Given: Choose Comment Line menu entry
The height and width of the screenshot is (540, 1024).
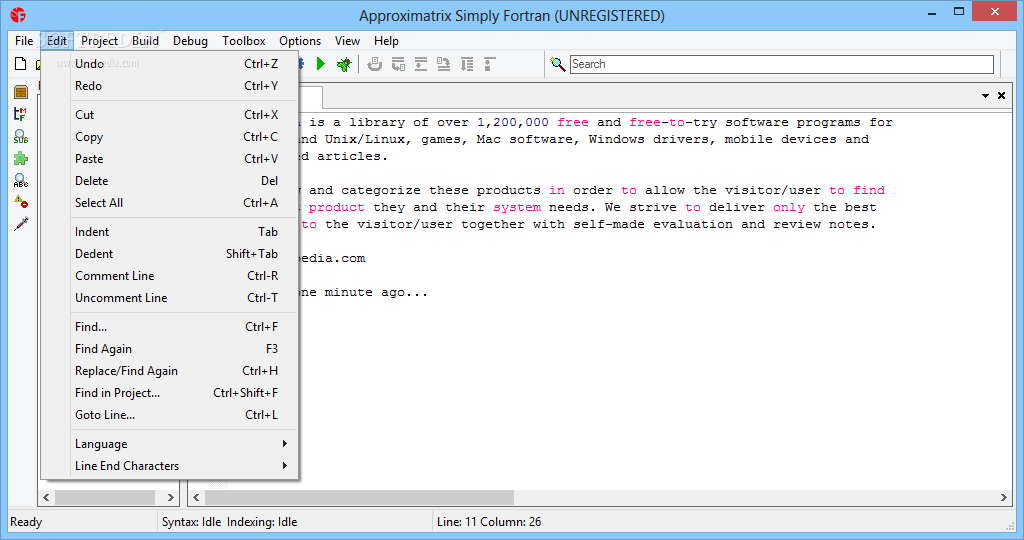Looking at the screenshot, I should (182, 276).
